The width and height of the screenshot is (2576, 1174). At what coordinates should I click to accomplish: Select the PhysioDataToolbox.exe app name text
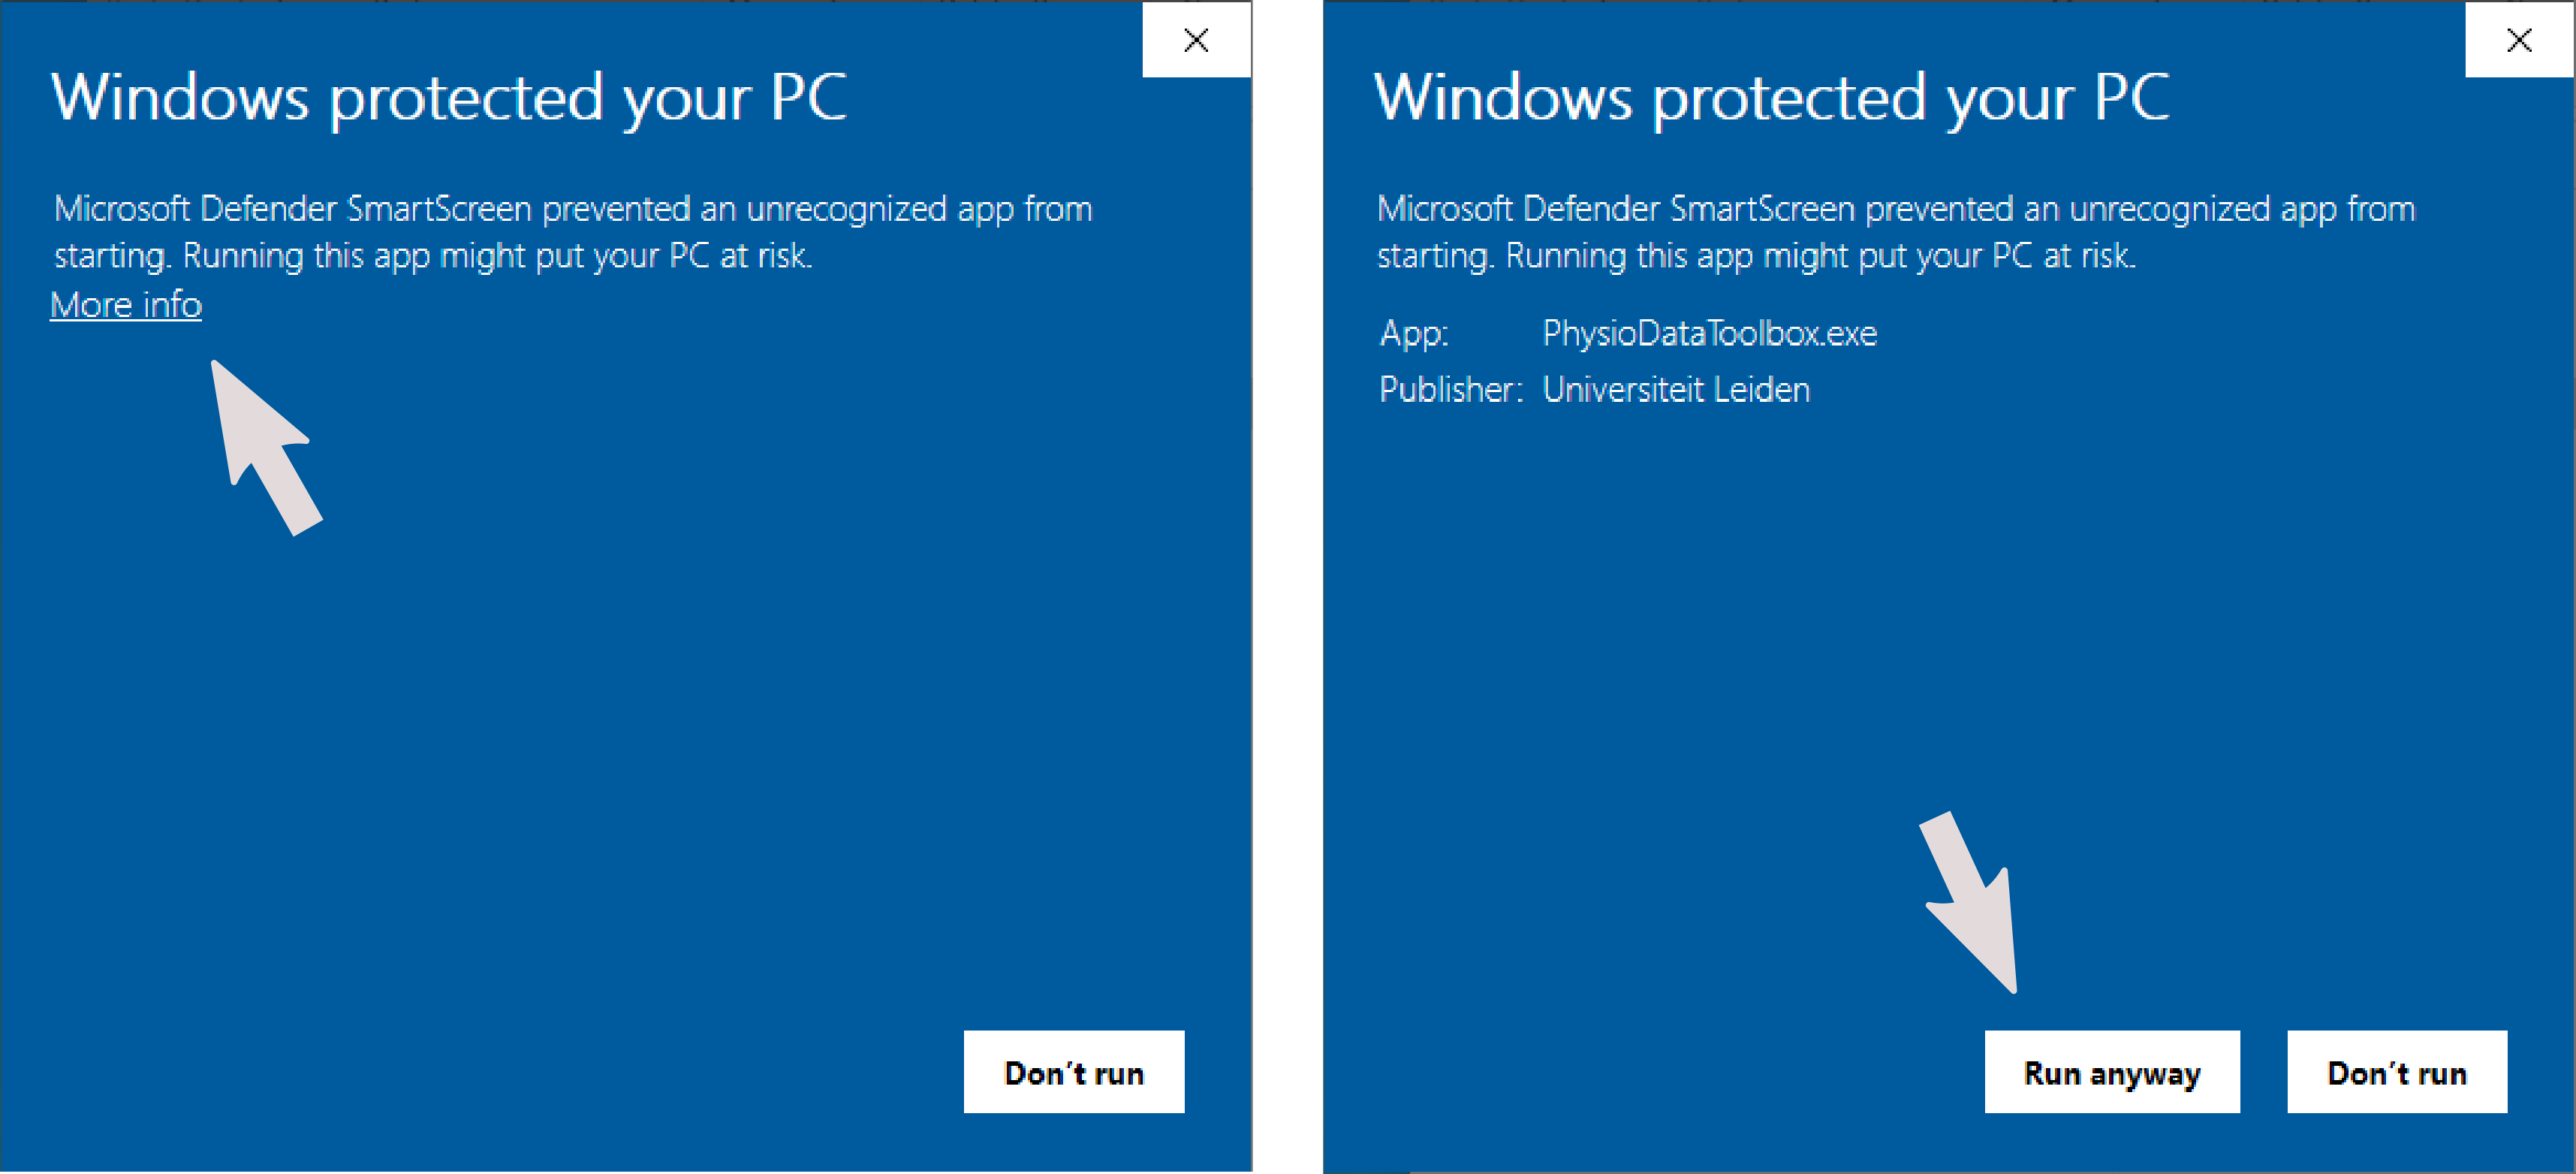click(x=1709, y=333)
